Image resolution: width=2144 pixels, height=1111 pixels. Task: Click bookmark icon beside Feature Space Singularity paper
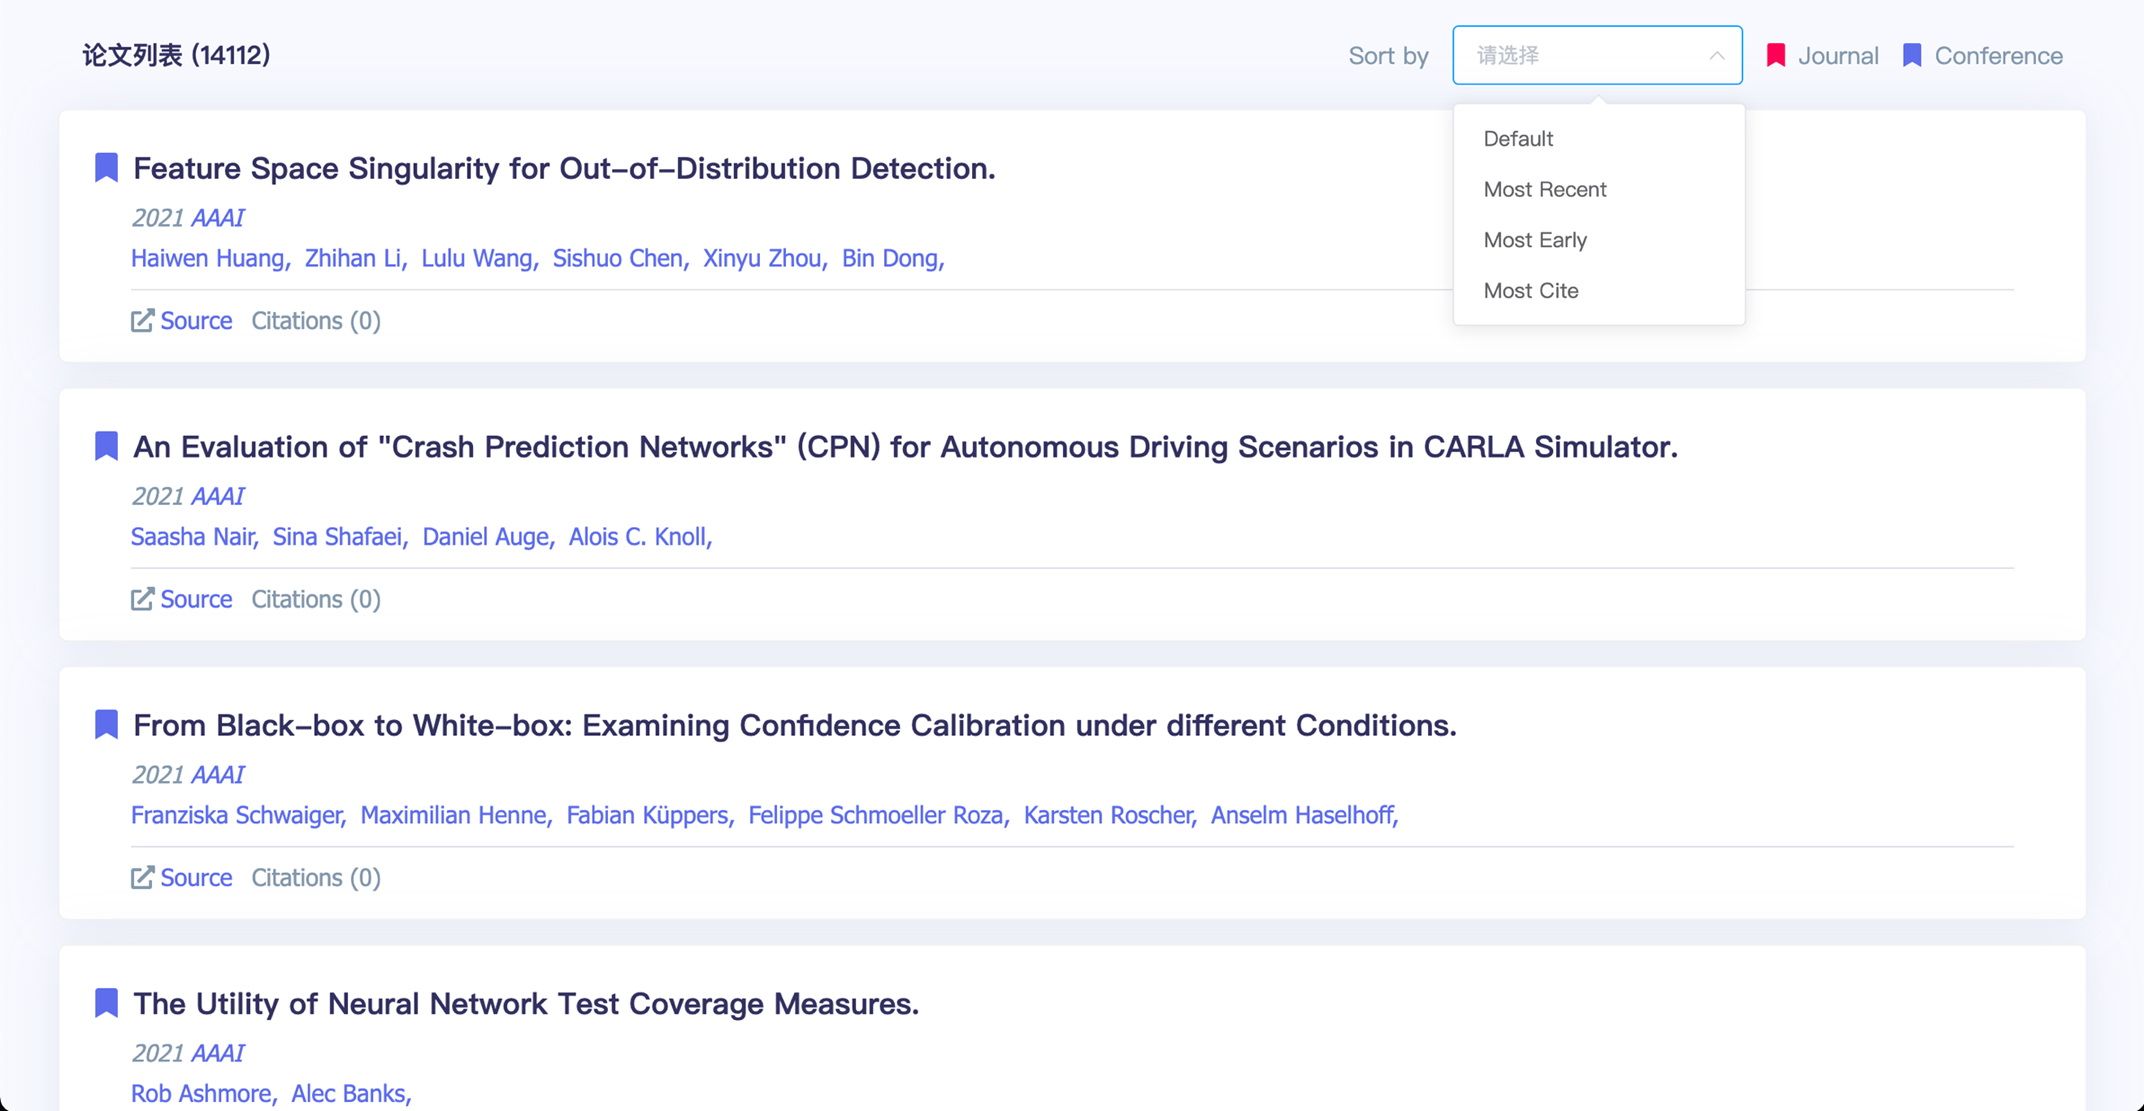pyautogui.click(x=106, y=167)
